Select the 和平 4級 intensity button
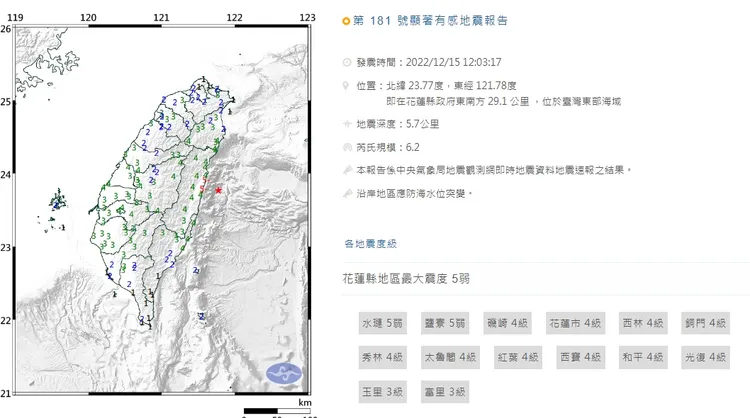Viewport: 750px width, 418px height. [x=643, y=357]
